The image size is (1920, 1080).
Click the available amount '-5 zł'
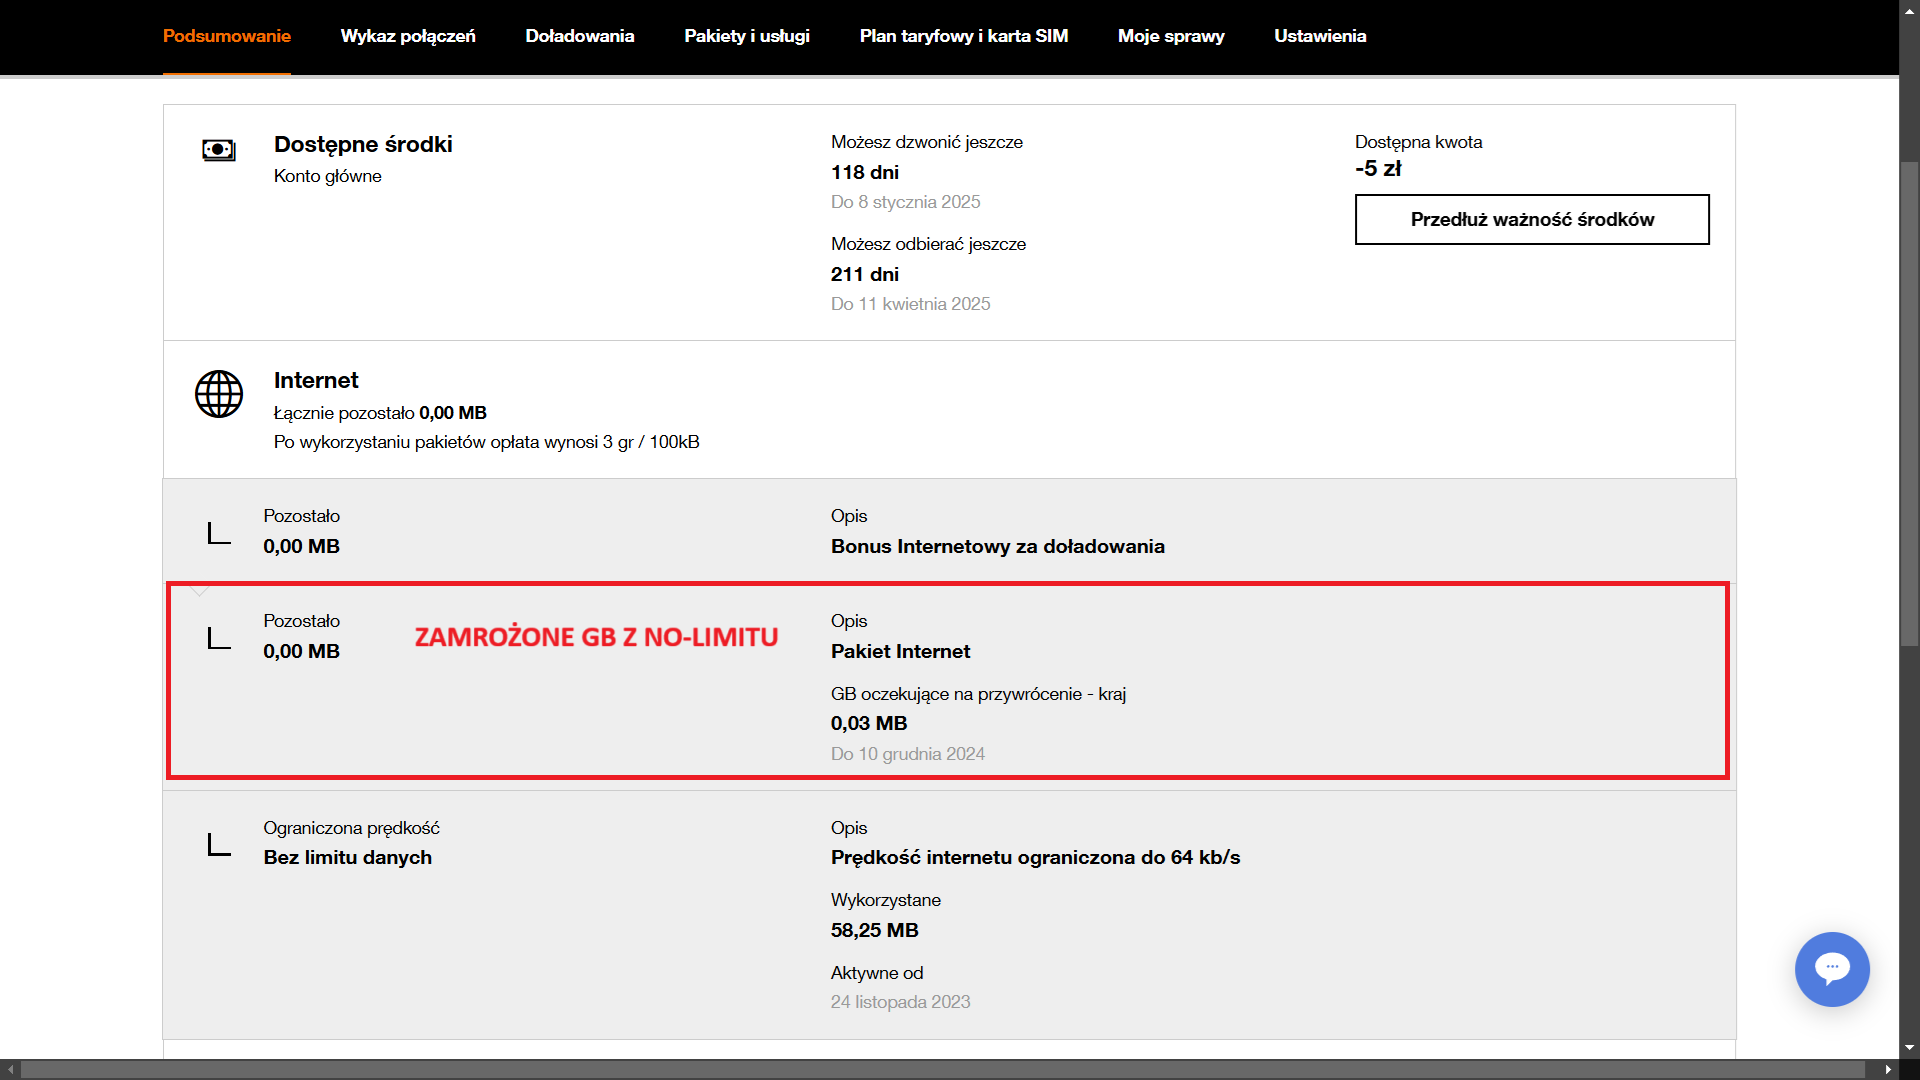coord(1378,168)
